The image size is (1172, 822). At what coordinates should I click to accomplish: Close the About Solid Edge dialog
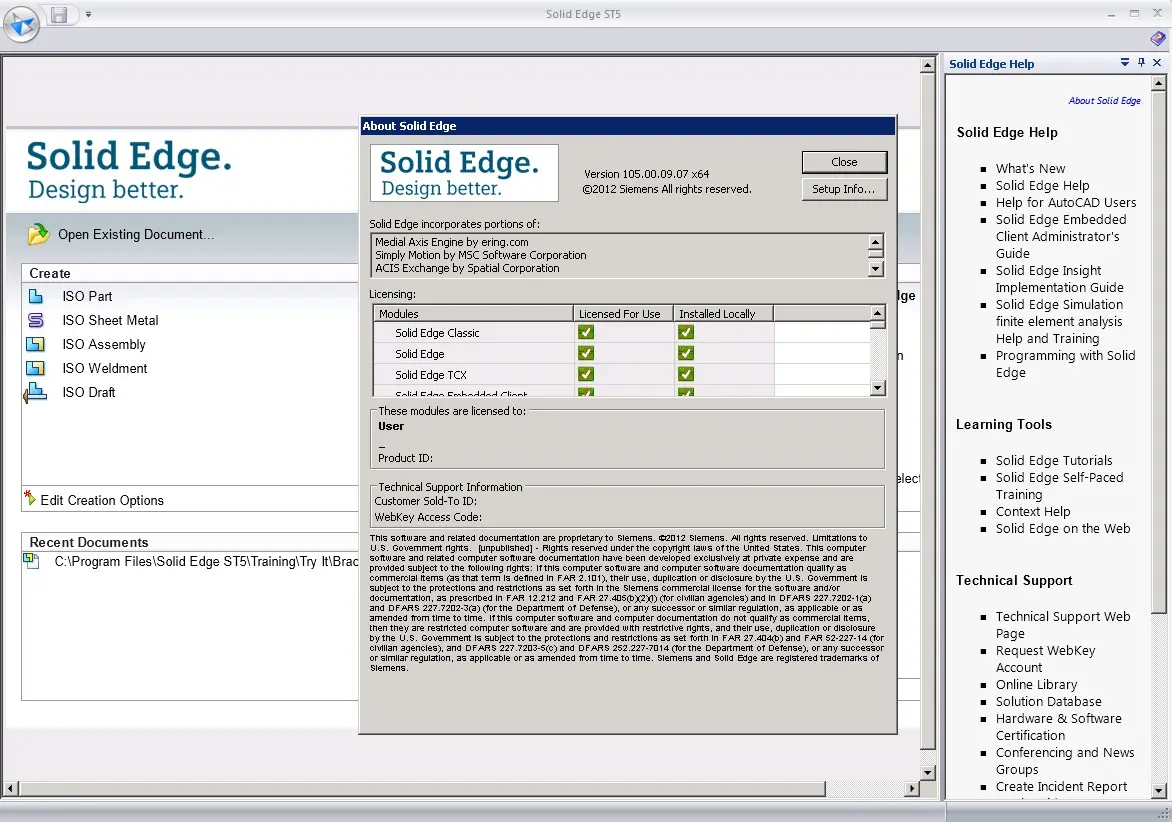[x=844, y=162]
